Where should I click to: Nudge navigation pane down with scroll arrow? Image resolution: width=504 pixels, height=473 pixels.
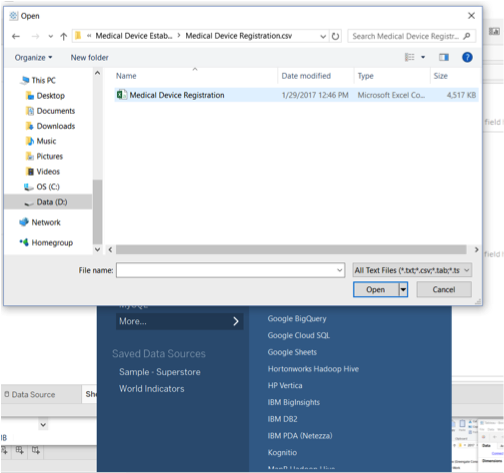point(97,249)
